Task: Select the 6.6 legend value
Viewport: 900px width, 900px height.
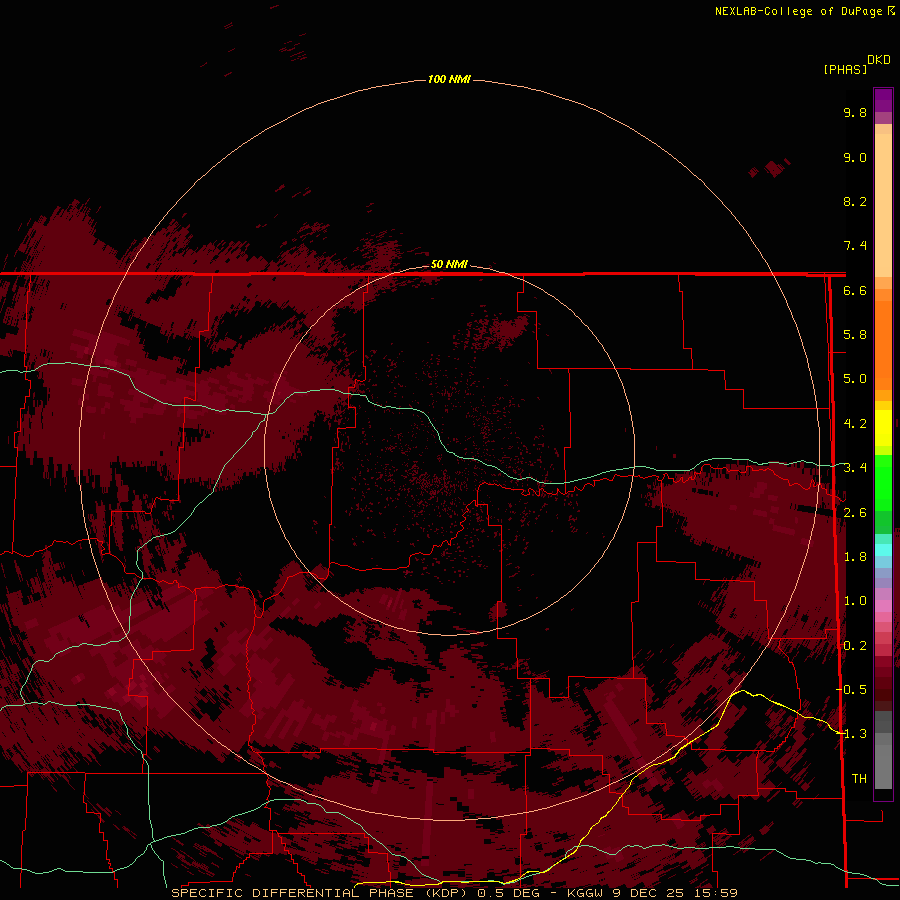Action: coord(855,290)
